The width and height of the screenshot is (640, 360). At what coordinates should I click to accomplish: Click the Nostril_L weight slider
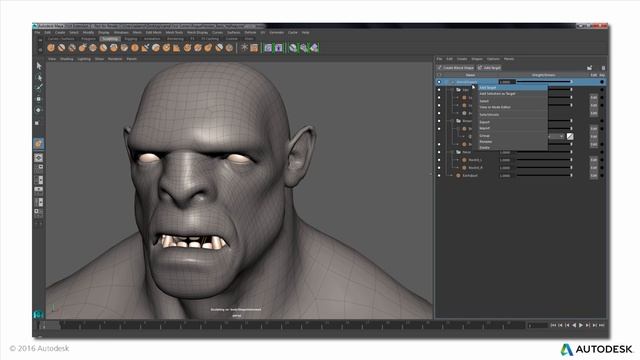[x=544, y=160]
